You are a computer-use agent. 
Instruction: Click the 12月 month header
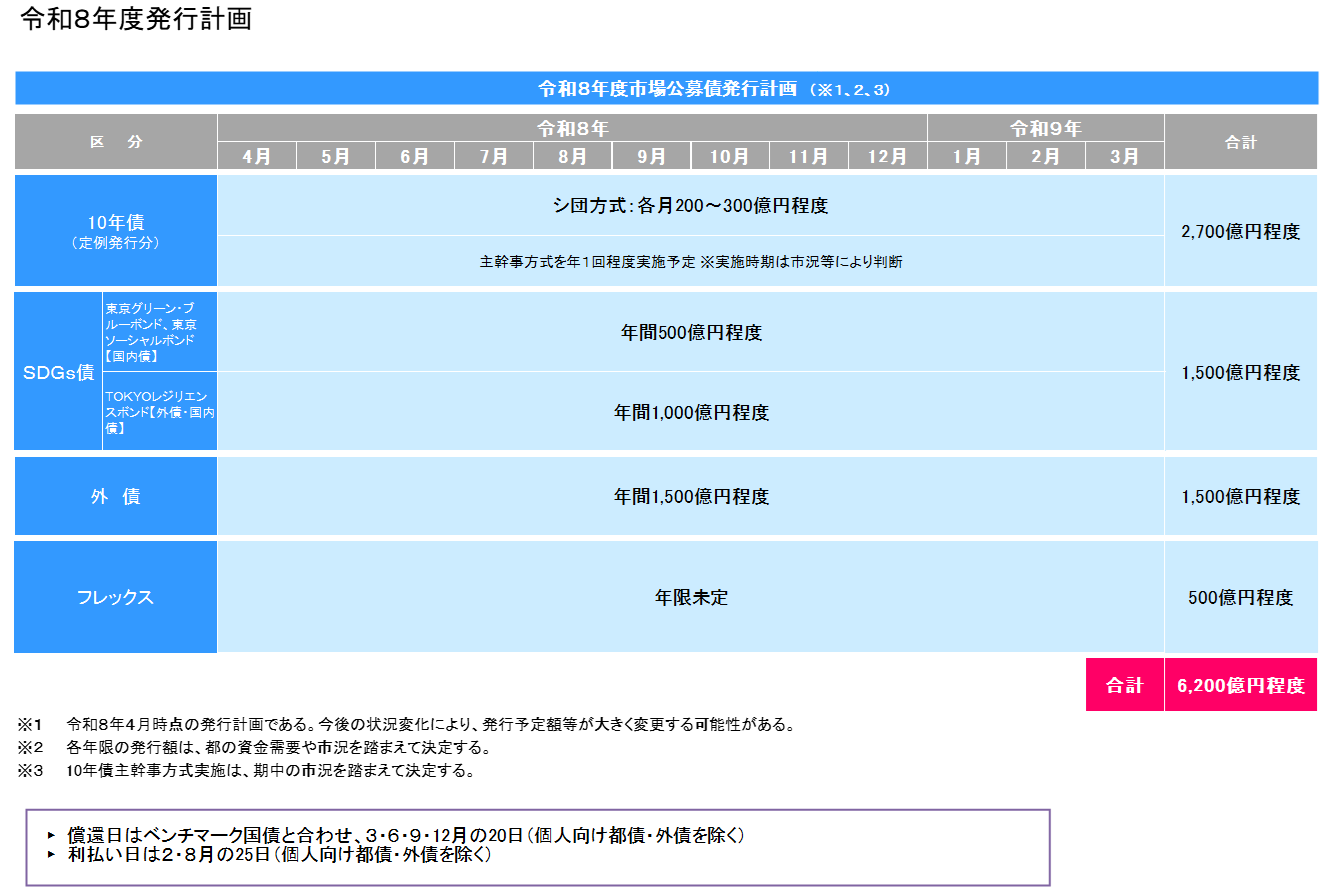point(888,156)
